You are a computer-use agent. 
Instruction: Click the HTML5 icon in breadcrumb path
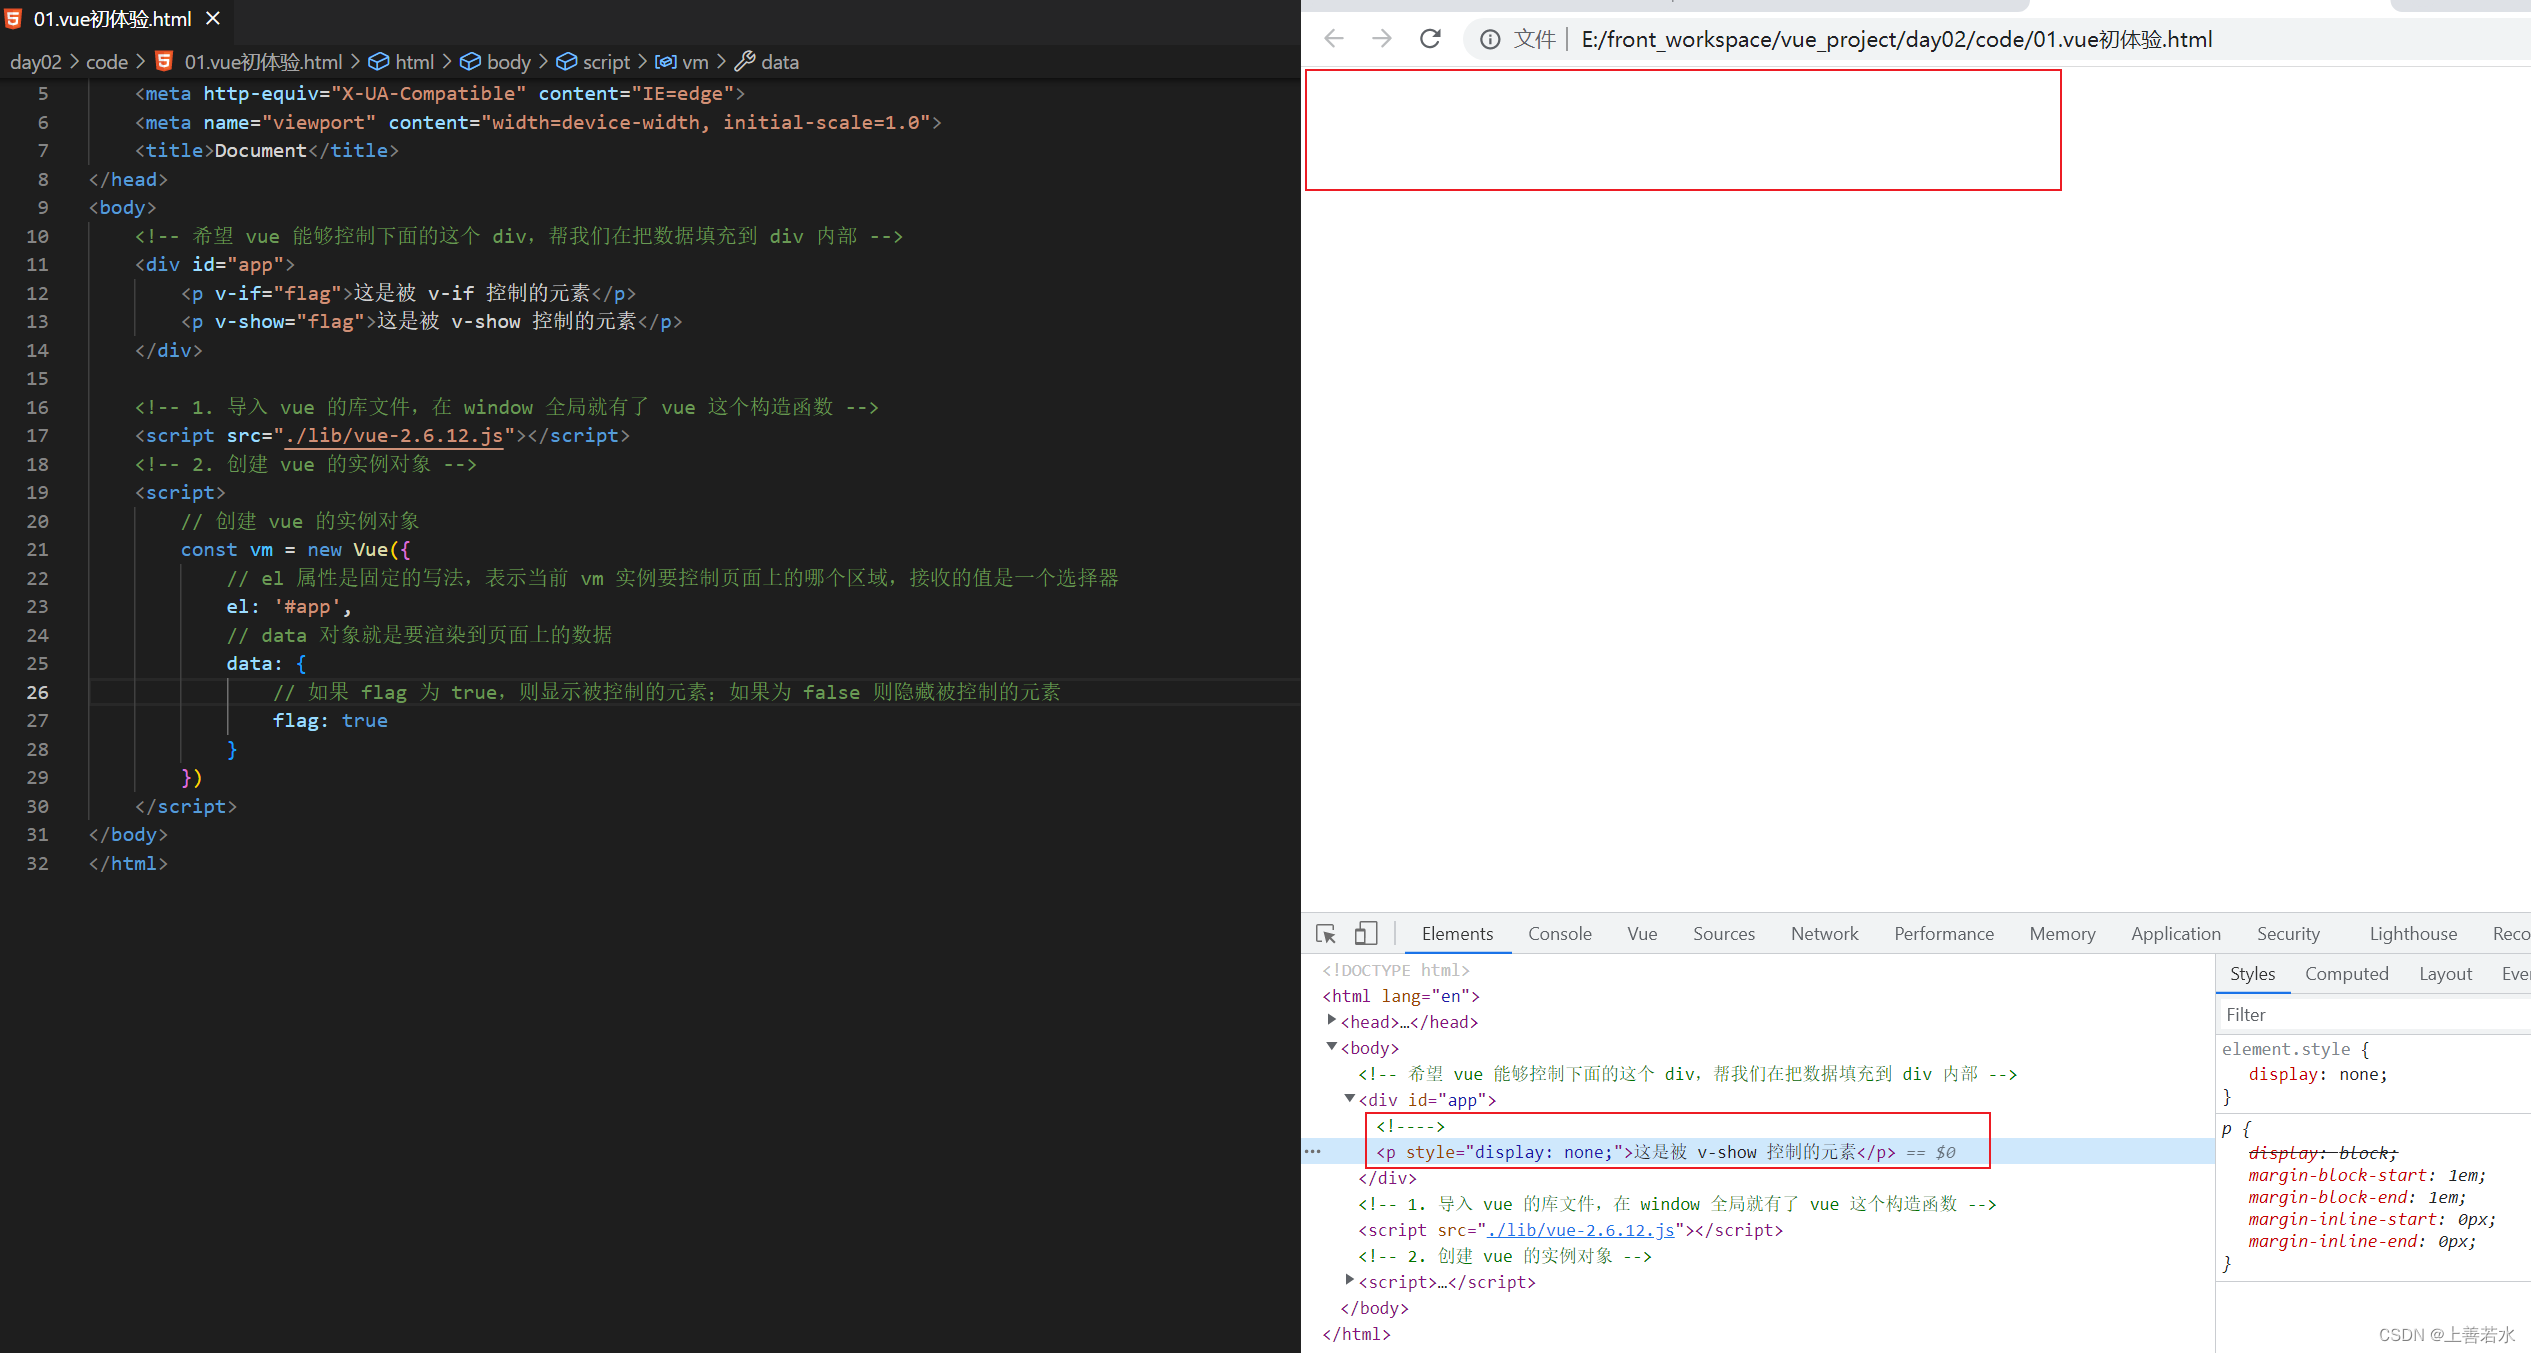[164, 62]
